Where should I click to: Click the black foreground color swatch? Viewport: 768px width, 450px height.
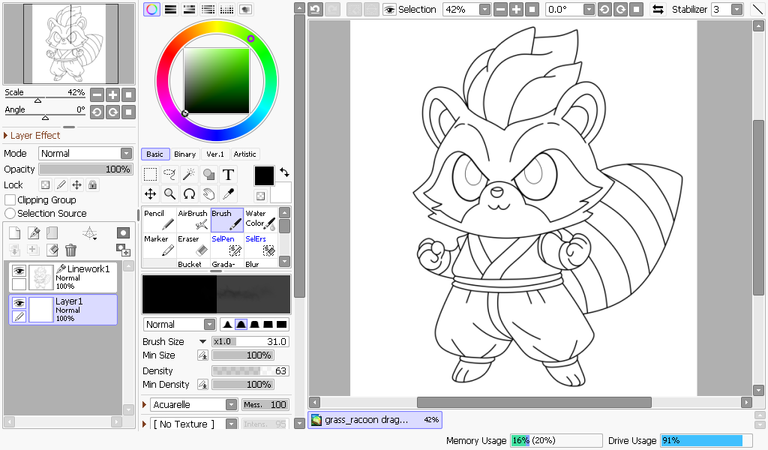click(264, 176)
